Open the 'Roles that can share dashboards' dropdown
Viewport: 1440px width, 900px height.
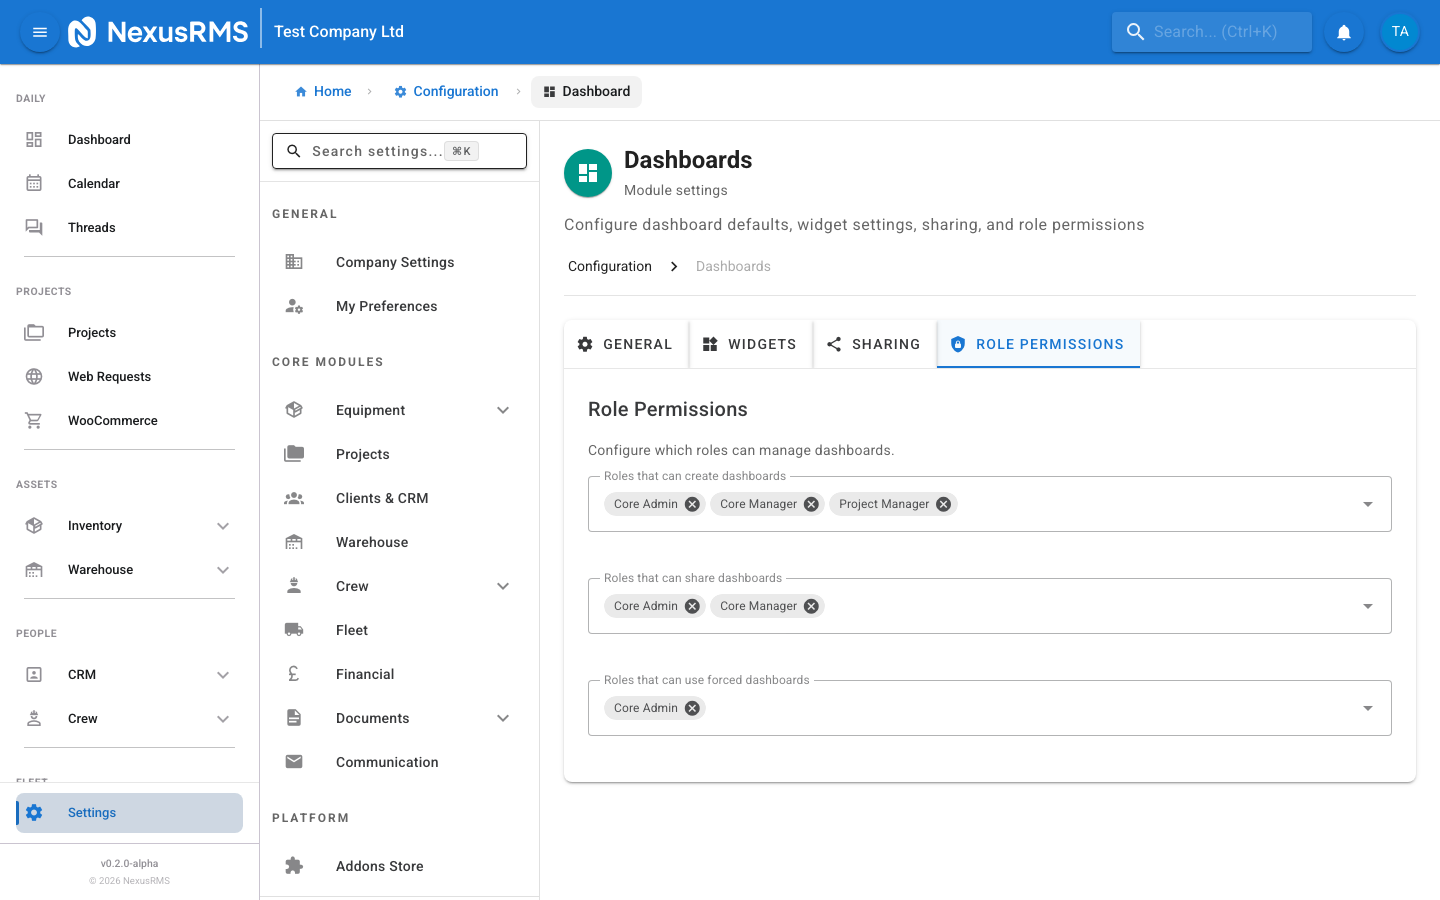pos(1367,605)
